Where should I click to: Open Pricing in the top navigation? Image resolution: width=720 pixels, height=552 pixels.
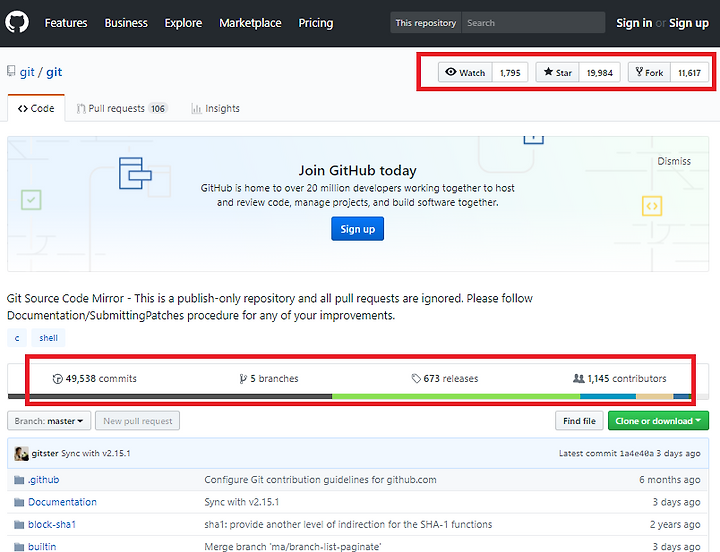coord(316,23)
